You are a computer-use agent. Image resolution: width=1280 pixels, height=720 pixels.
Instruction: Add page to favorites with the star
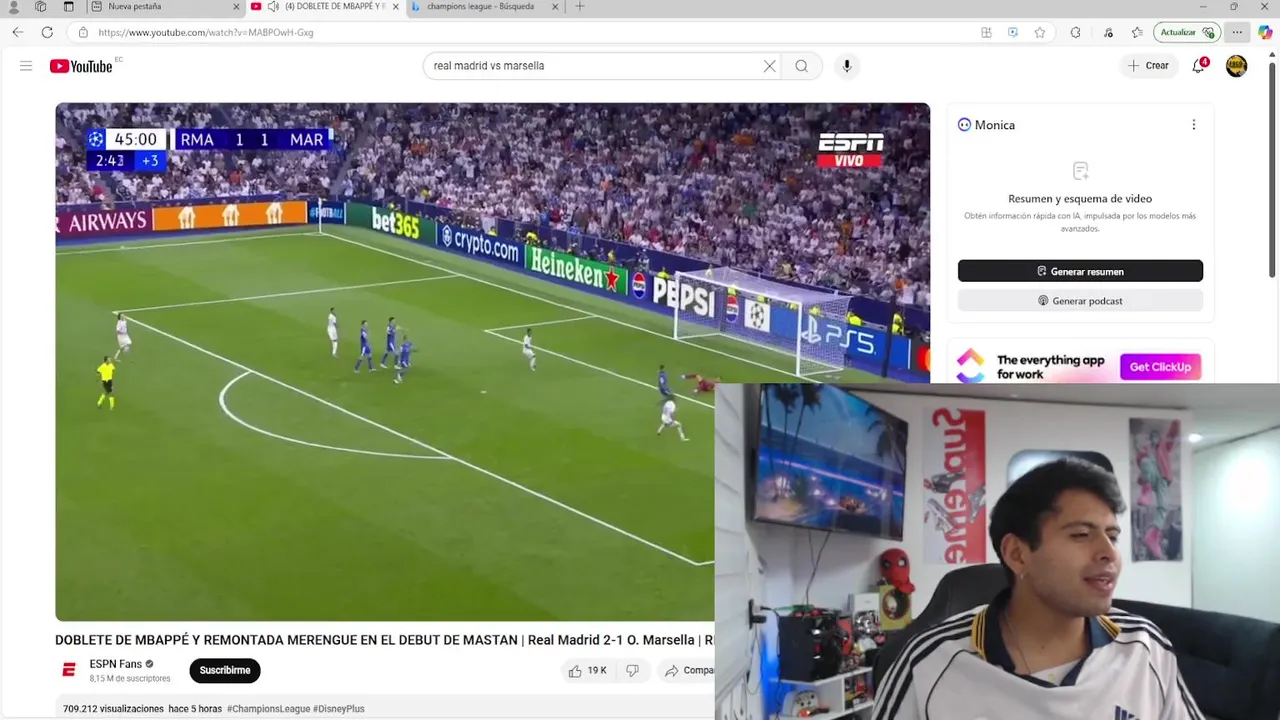point(1040,32)
